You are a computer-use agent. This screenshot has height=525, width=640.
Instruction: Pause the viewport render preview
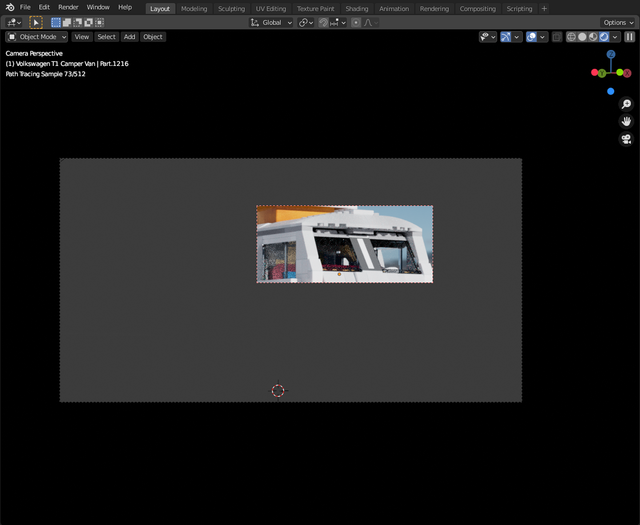point(630,37)
